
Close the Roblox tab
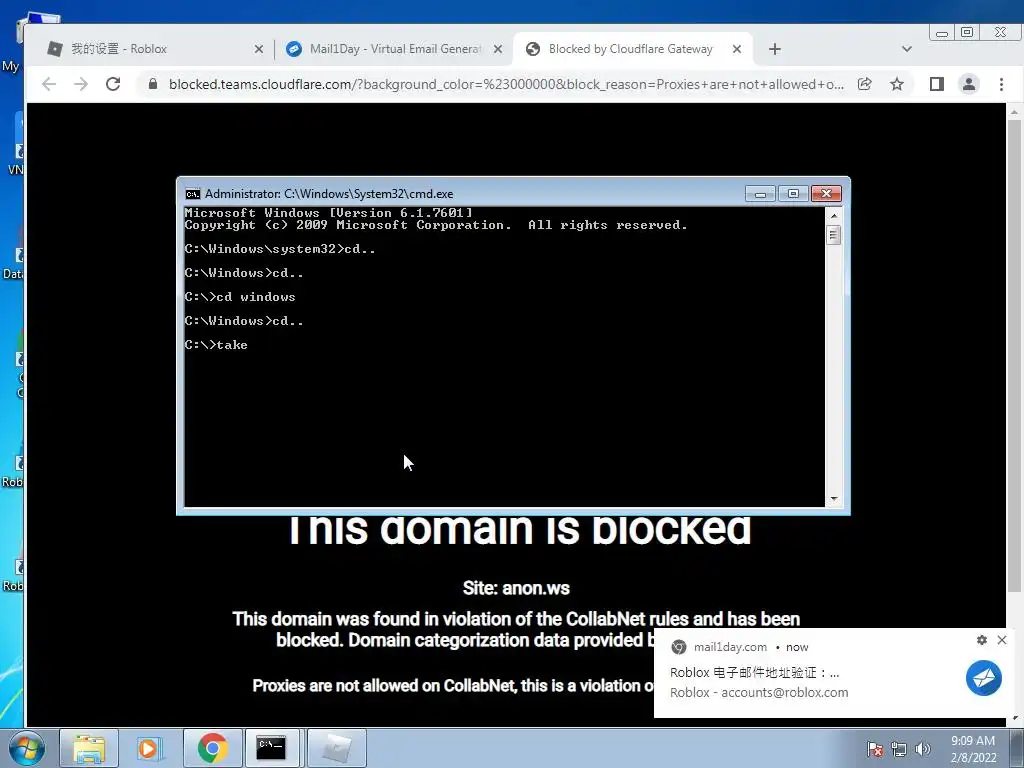tap(259, 49)
